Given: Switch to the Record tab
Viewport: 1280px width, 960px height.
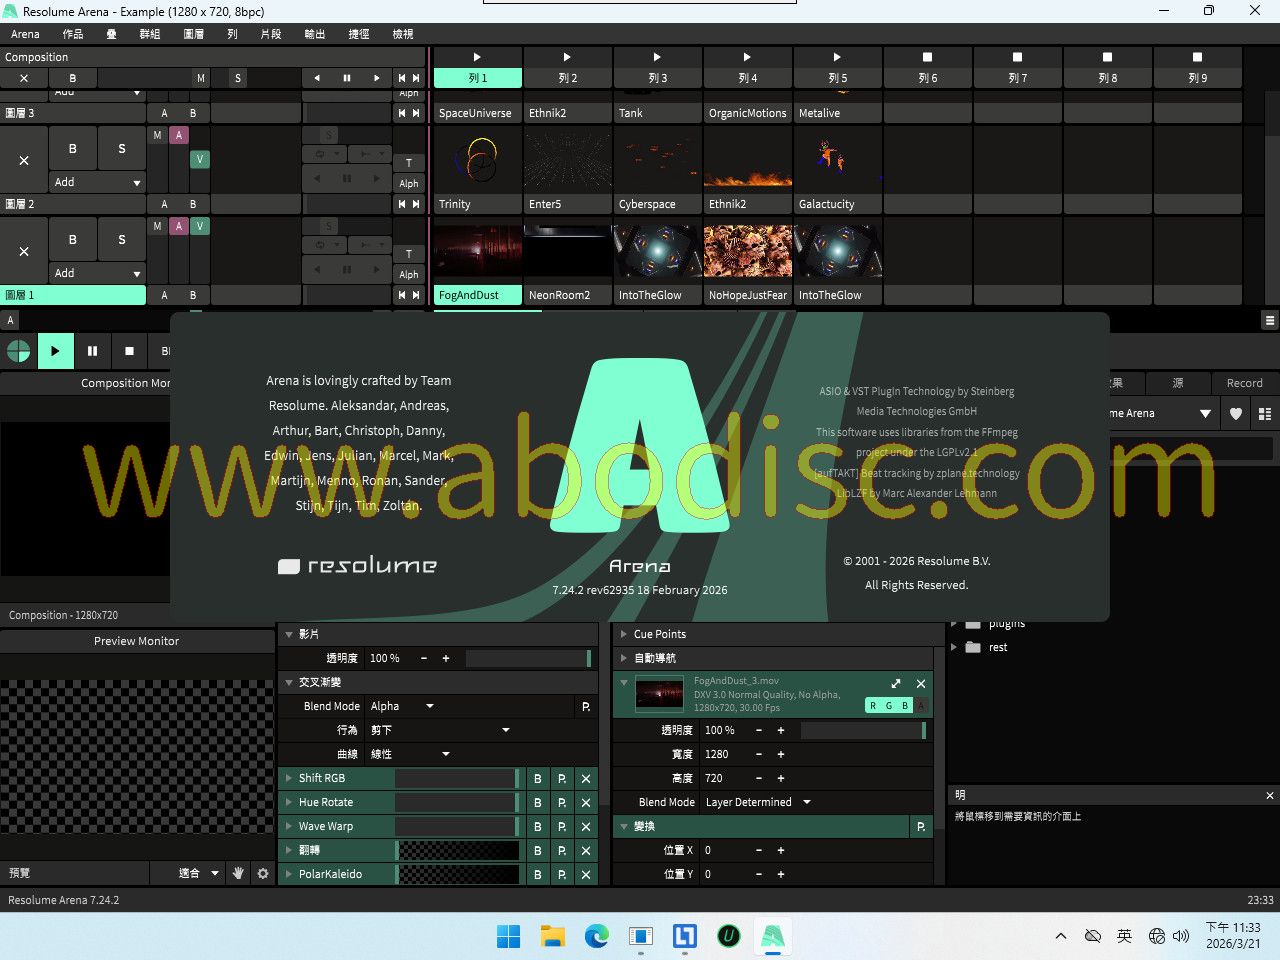Looking at the screenshot, I should click(1244, 383).
